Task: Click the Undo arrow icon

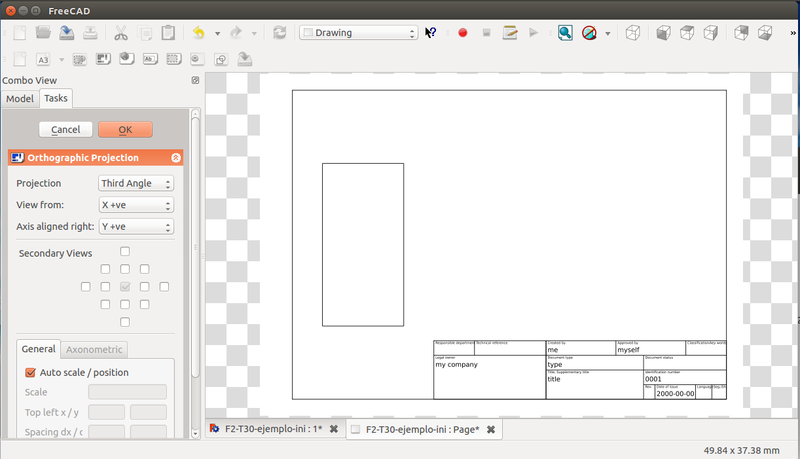Action: coord(200,33)
